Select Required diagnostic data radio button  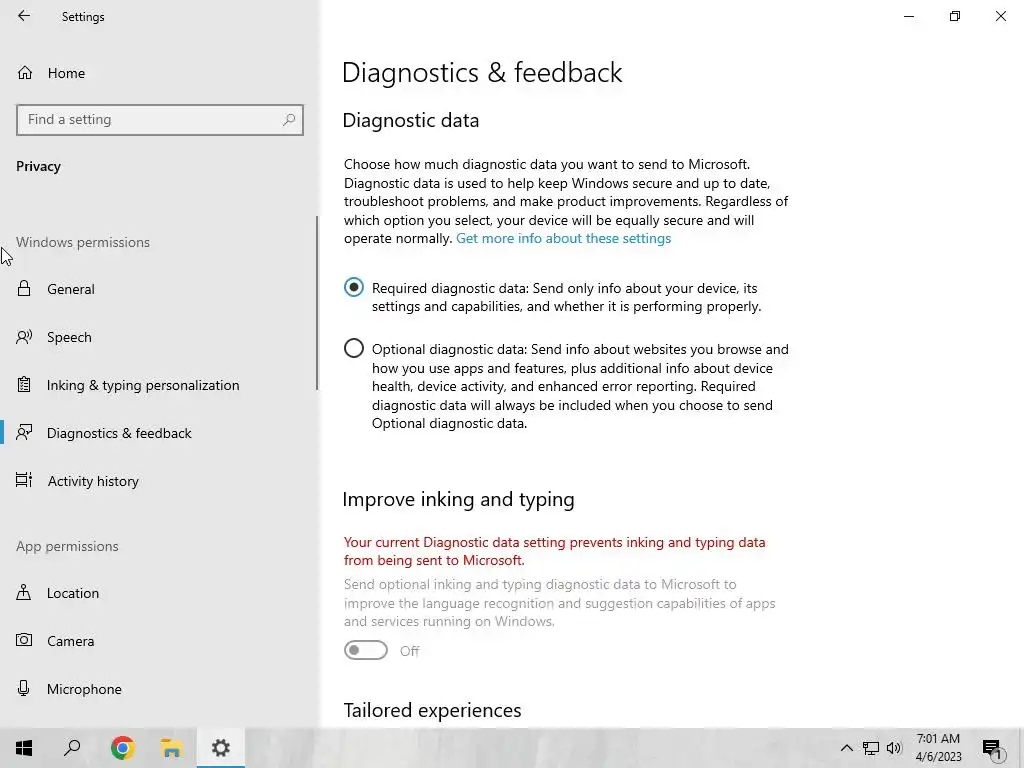click(354, 287)
